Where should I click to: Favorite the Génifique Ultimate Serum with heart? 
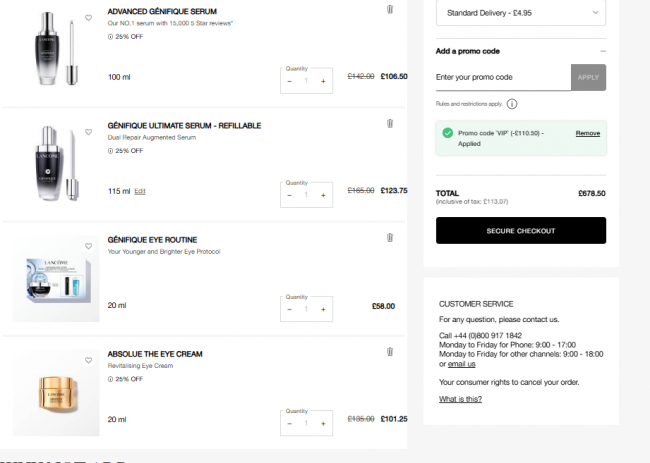[x=89, y=131]
